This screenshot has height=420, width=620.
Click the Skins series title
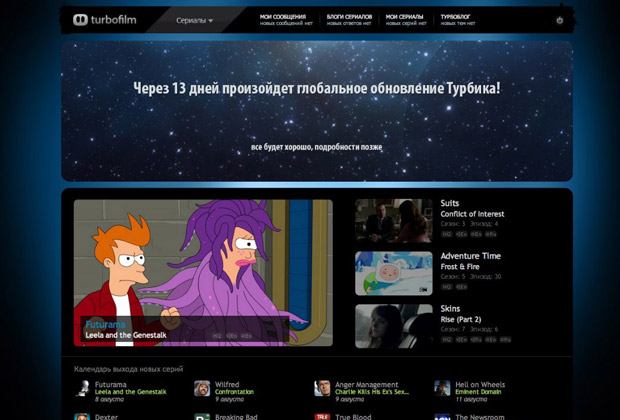(450, 308)
